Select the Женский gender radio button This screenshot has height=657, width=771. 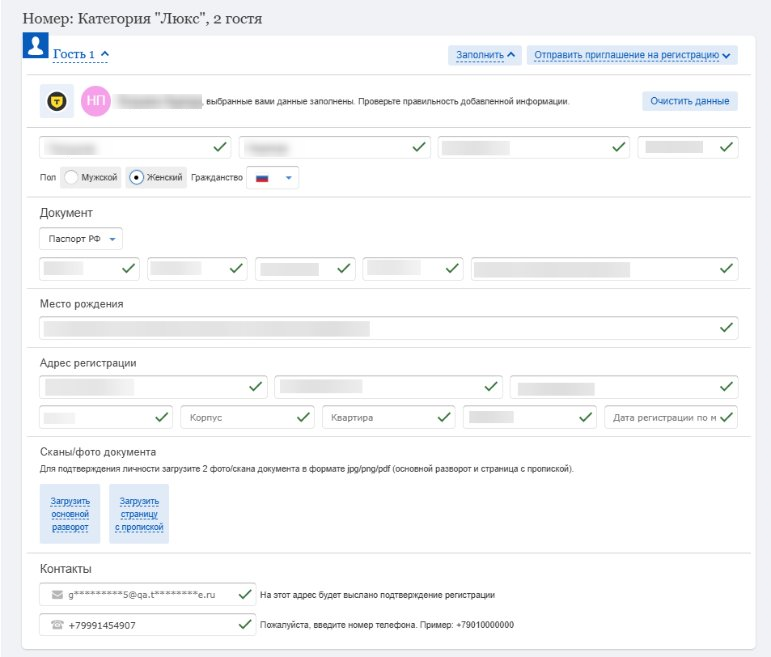[x=137, y=178]
